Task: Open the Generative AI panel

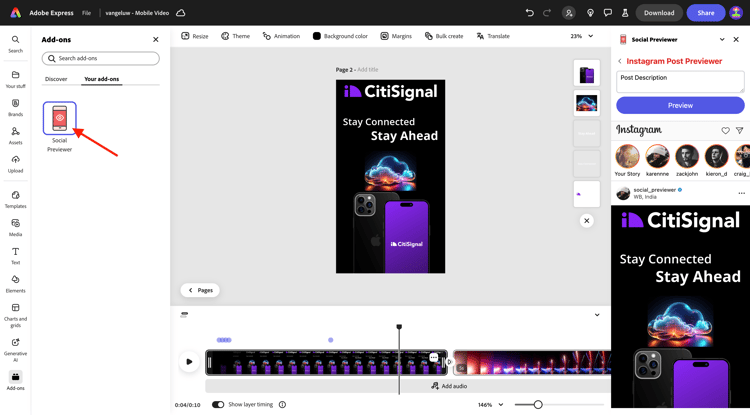Action: click(x=15, y=349)
